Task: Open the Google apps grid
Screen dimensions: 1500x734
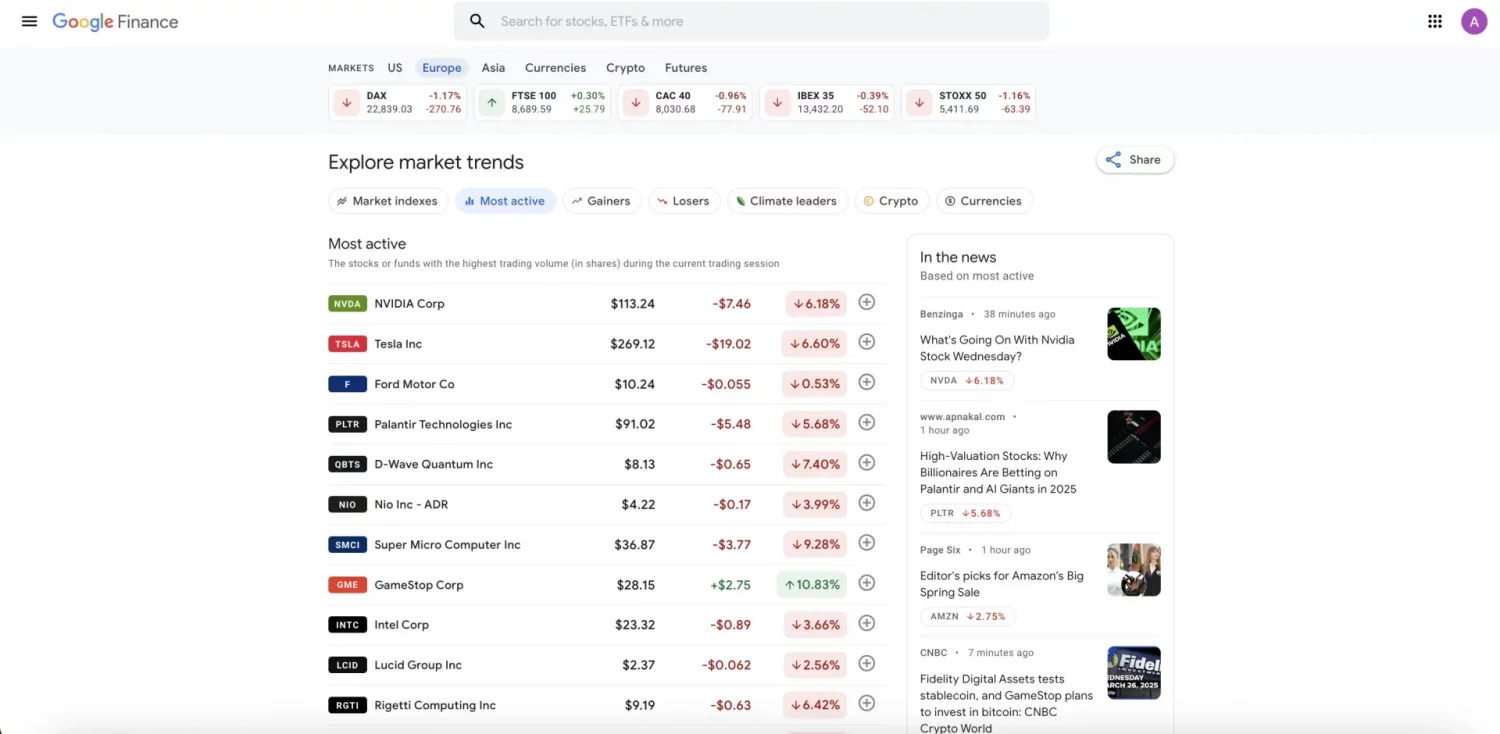Action: click(1435, 21)
